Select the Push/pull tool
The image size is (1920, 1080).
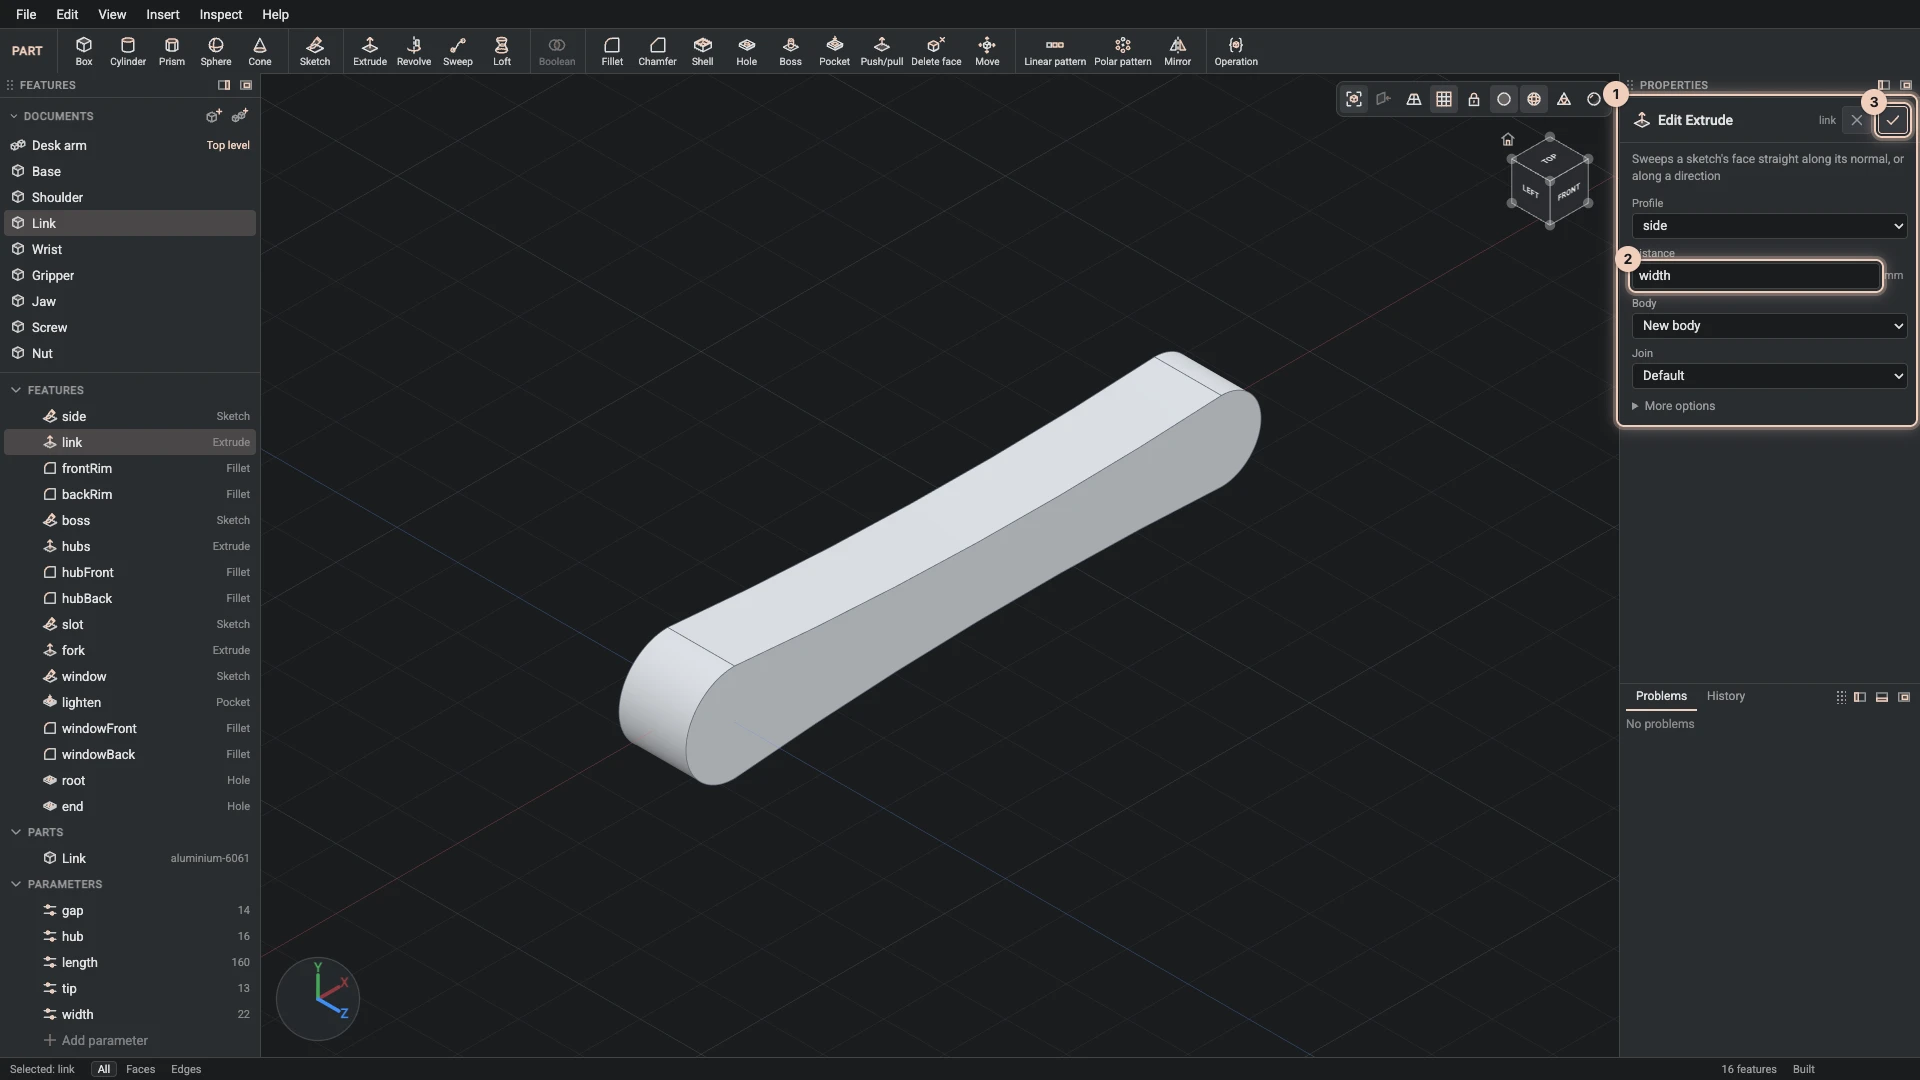click(882, 51)
